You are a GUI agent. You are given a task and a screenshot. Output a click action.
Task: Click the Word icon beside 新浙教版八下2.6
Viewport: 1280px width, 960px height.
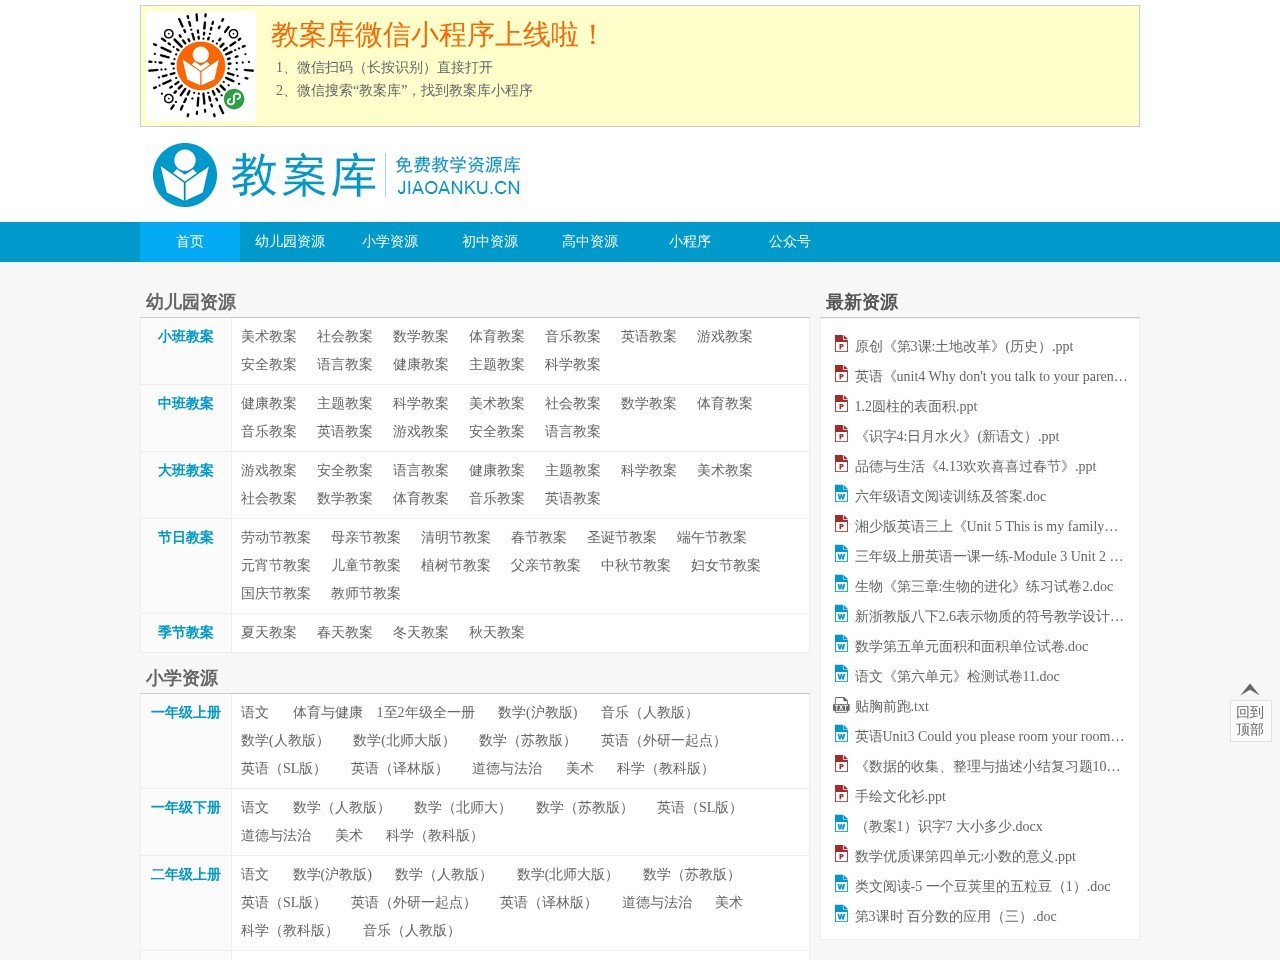841,614
